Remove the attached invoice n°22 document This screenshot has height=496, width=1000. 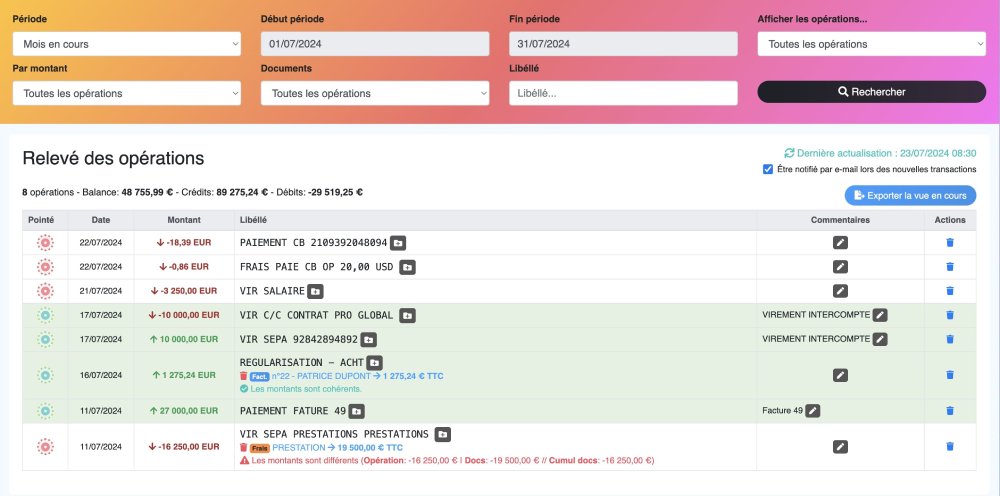243,376
